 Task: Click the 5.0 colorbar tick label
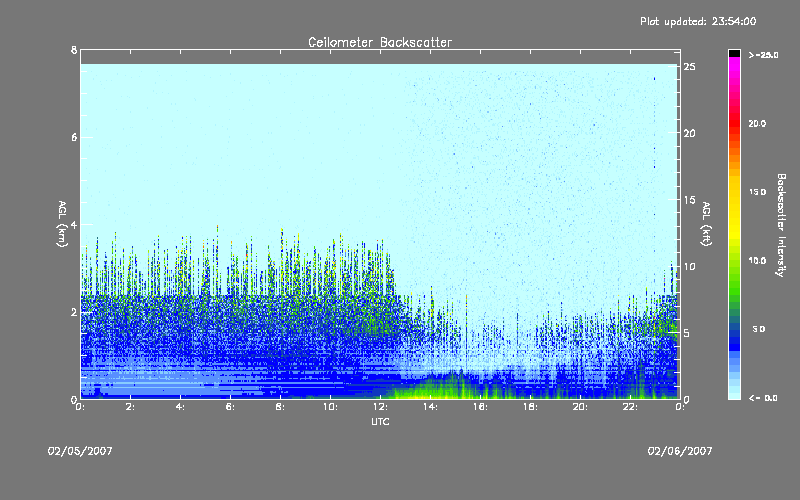click(x=759, y=329)
